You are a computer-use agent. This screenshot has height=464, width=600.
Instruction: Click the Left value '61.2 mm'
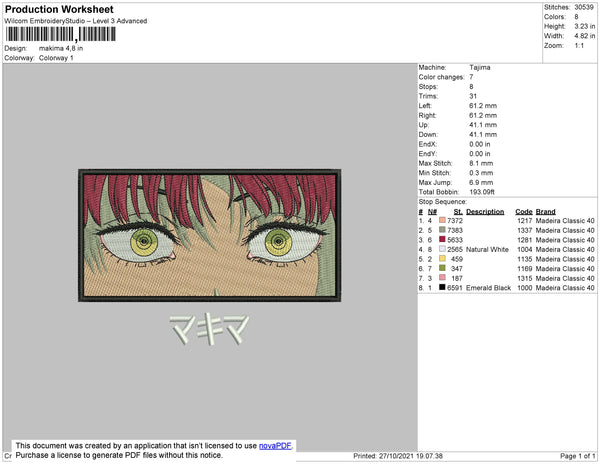483,106
